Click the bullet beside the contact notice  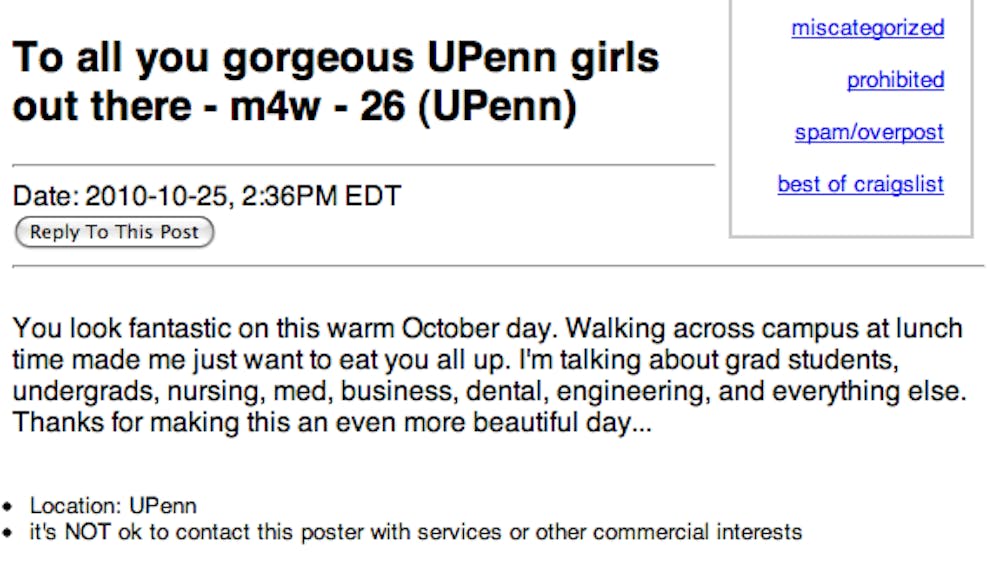click(x=17, y=533)
